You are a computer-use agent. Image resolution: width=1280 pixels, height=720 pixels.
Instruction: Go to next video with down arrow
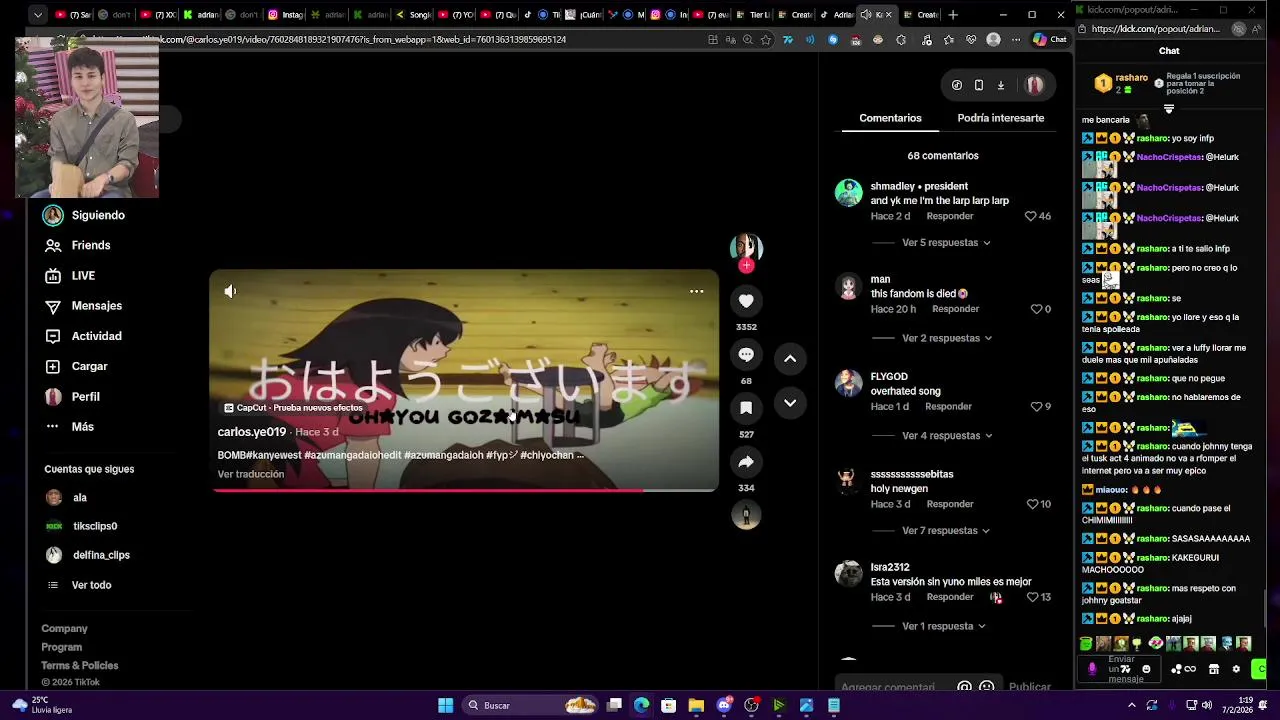(790, 403)
